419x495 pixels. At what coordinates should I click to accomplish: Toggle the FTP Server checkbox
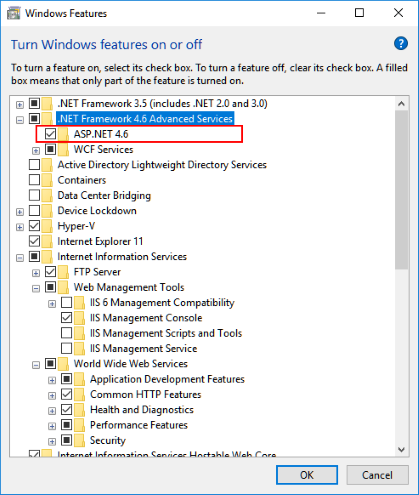tap(50, 272)
